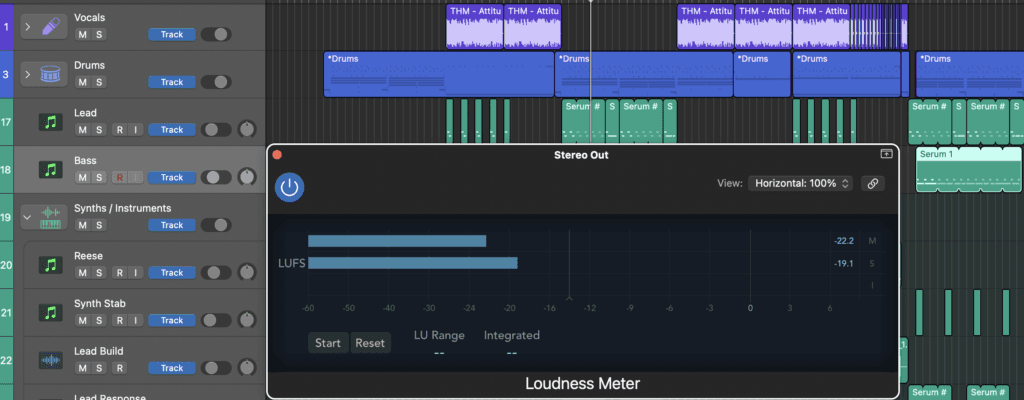Expand the Drums track stack

[27, 74]
